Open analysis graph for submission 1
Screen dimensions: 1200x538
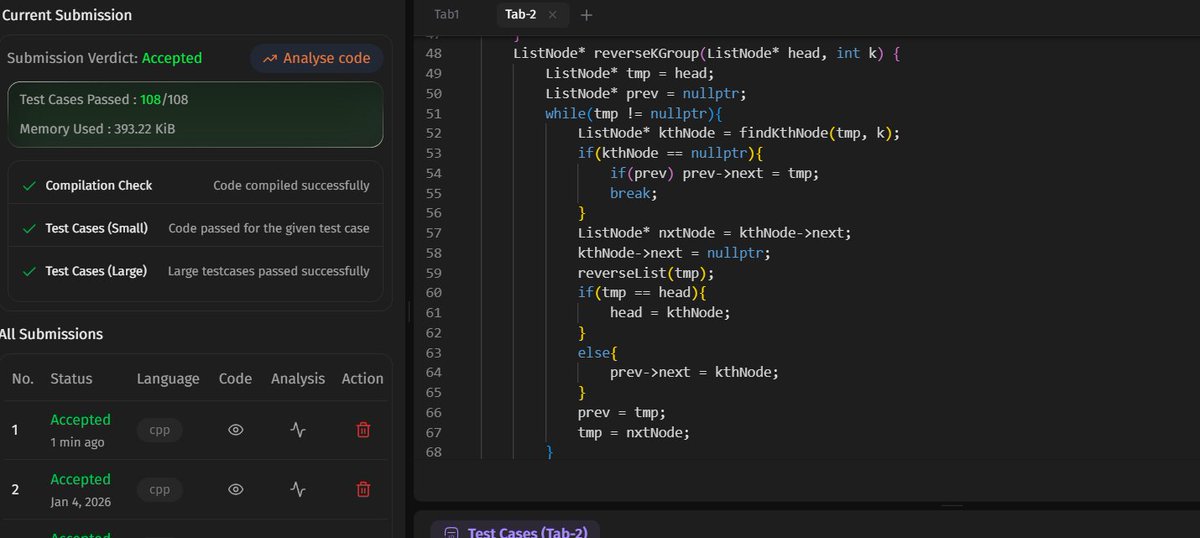pos(298,430)
